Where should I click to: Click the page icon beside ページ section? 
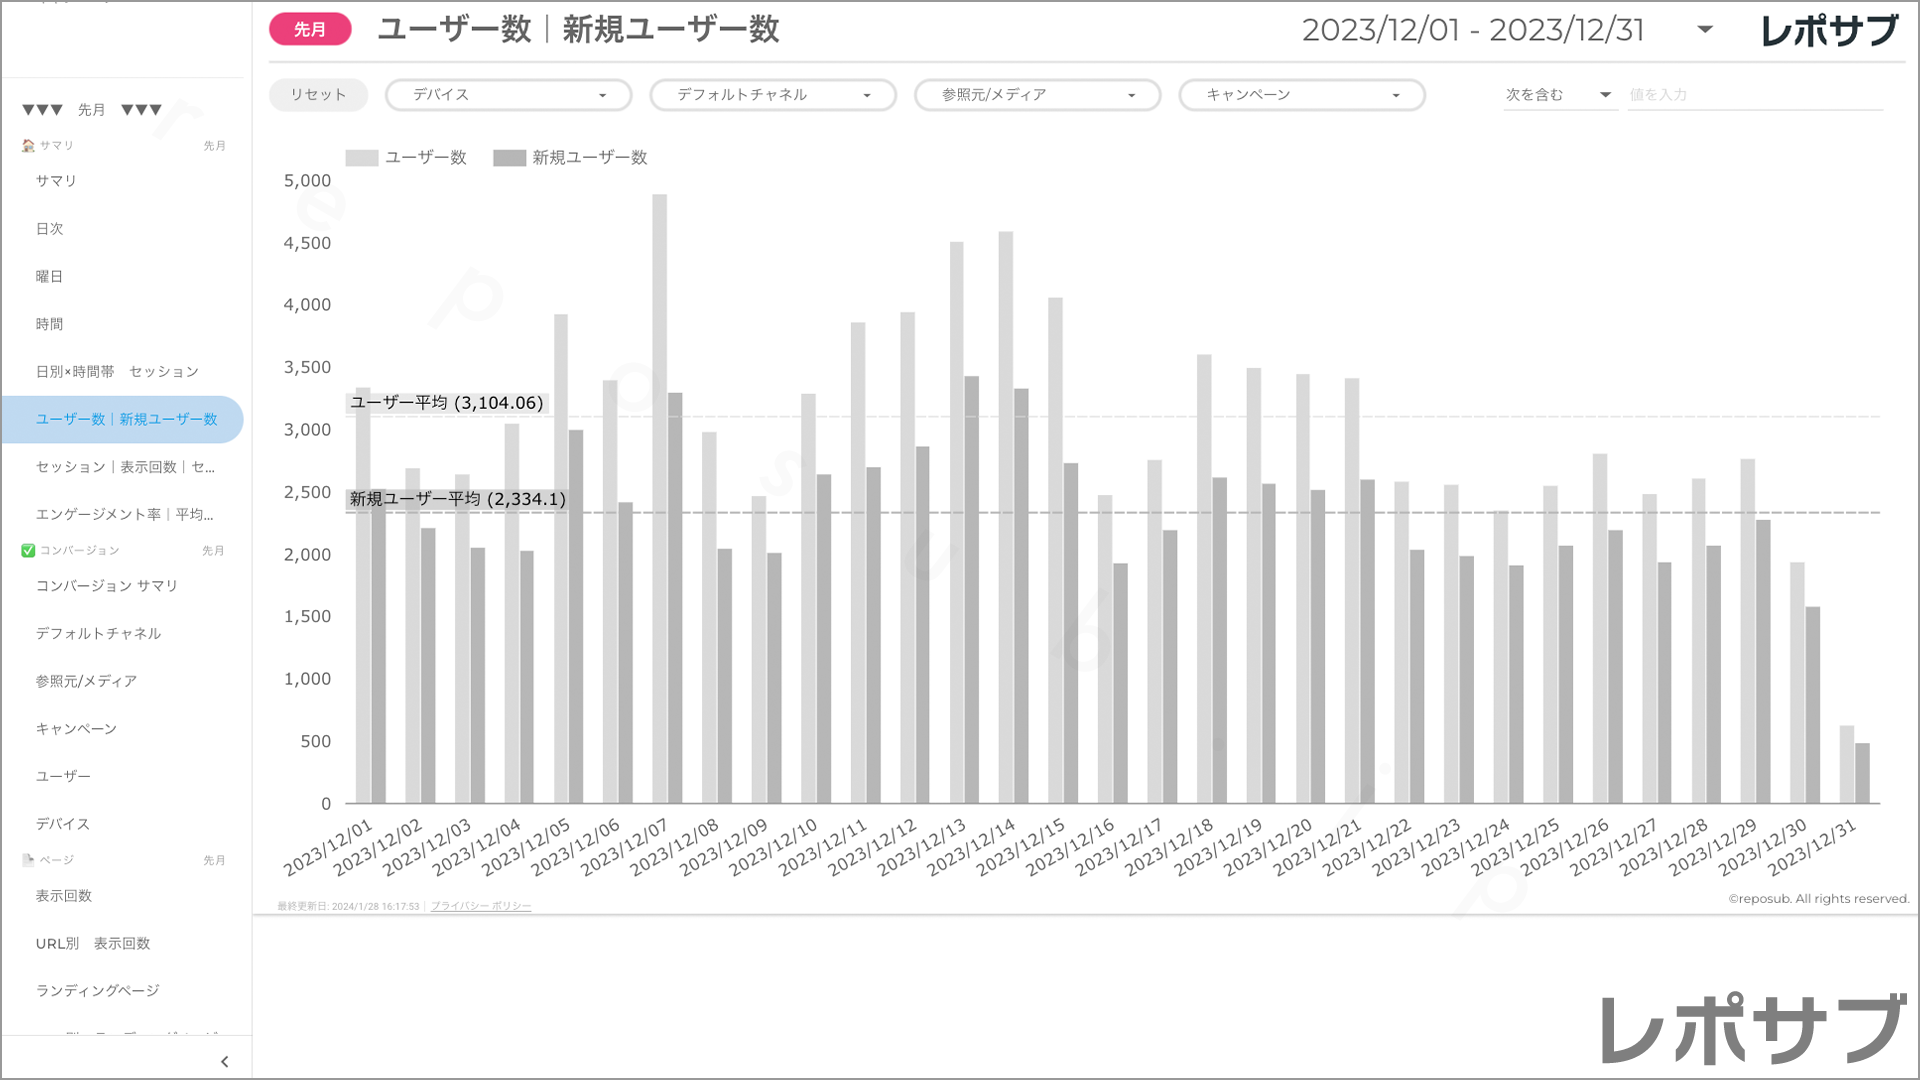pyautogui.click(x=28, y=860)
